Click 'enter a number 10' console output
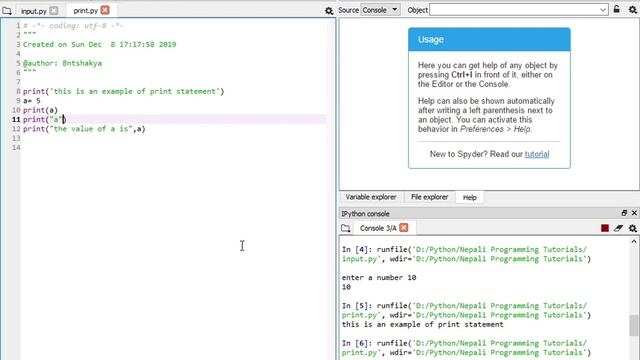 coord(379,278)
